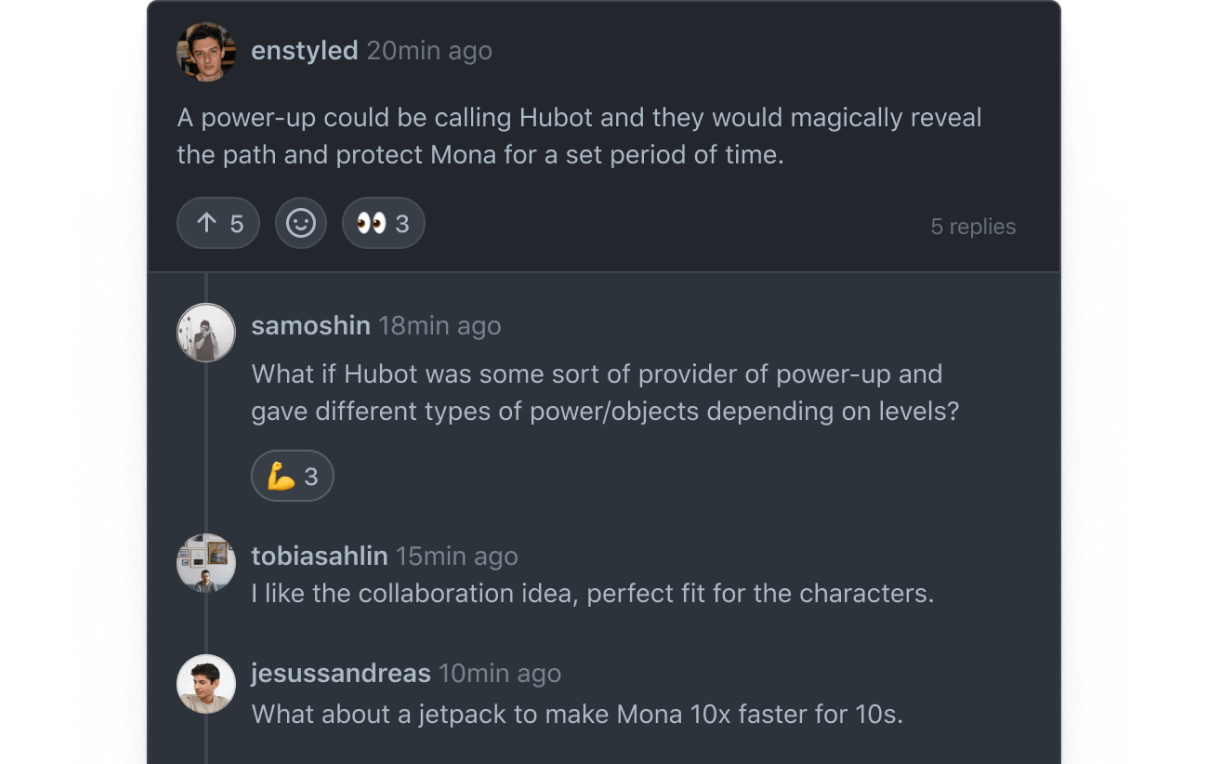Click tobiasahlin's avatar image
Viewport: 1208px width, 764px height.
click(x=206, y=562)
